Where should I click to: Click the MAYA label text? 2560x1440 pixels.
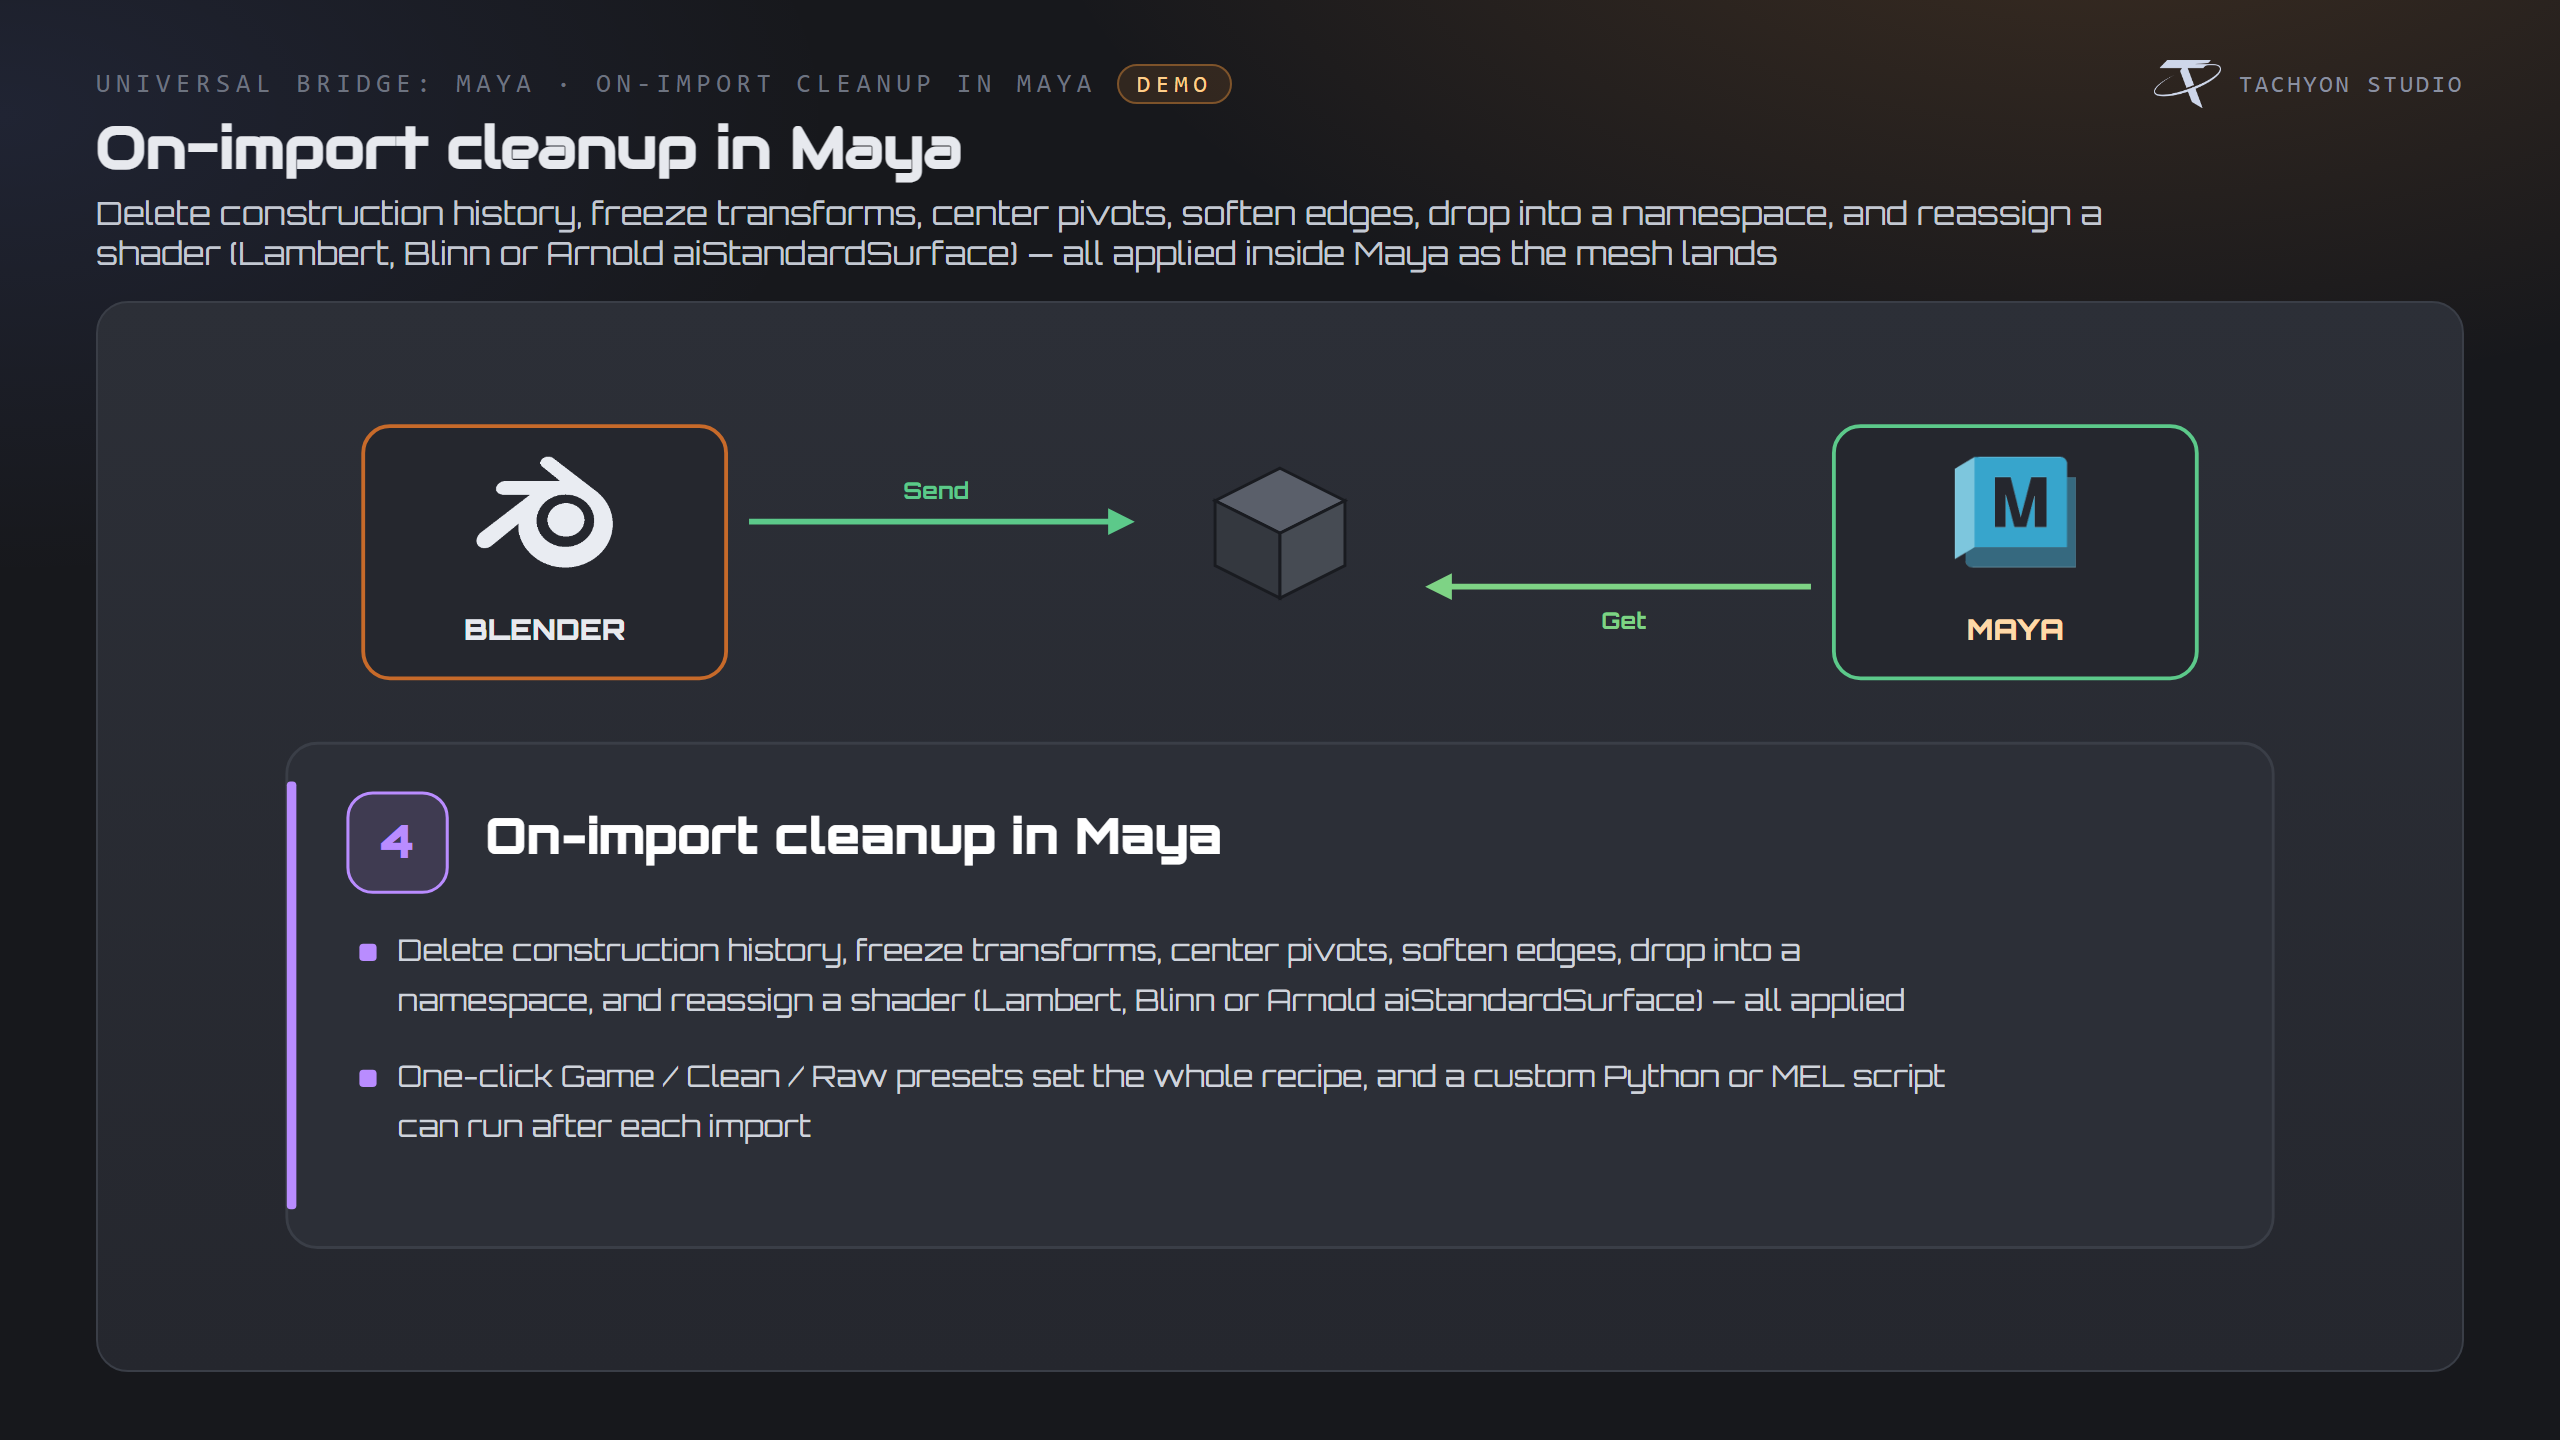[x=2015, y=629]
